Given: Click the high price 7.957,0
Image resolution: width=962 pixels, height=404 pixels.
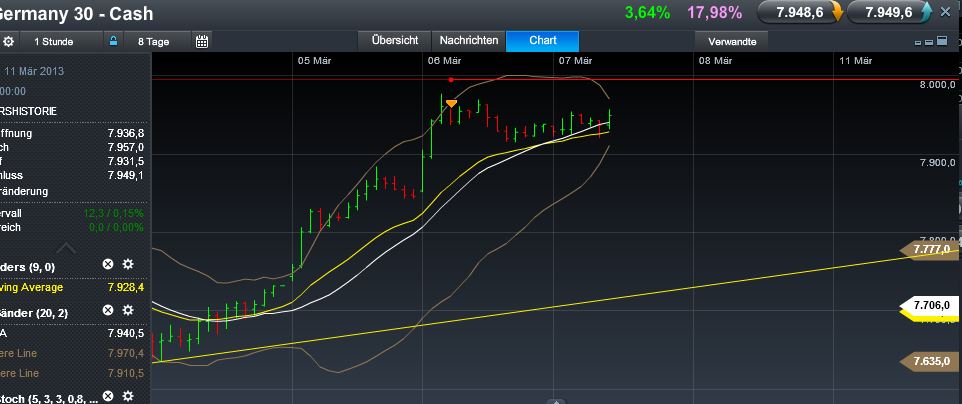Looking at the screenshot, I should click(x=125, y=147).
